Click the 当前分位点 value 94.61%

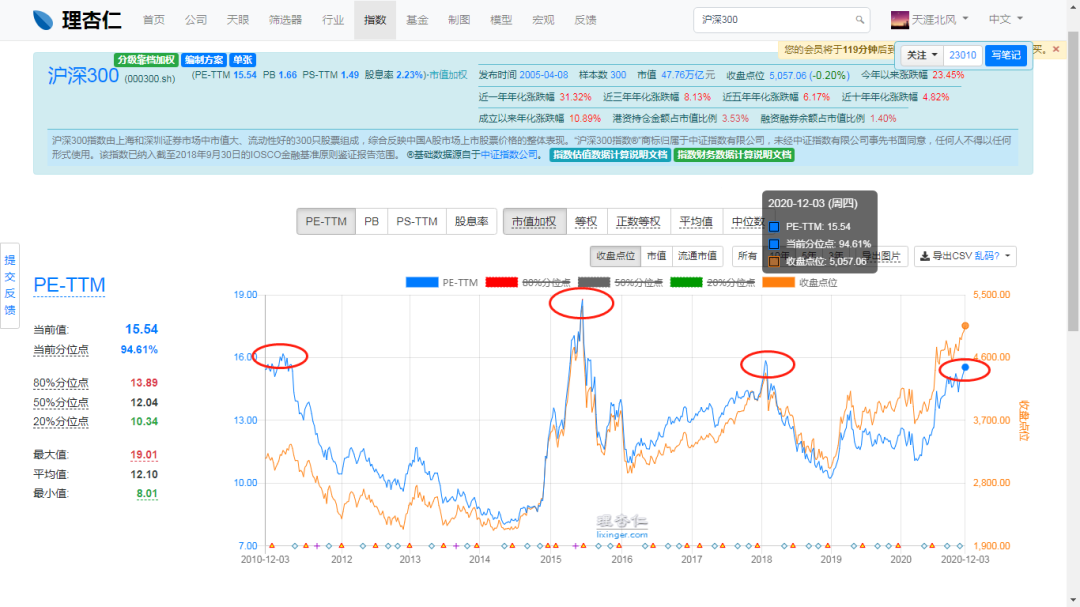pyautogui.click(x=139, y=350)
